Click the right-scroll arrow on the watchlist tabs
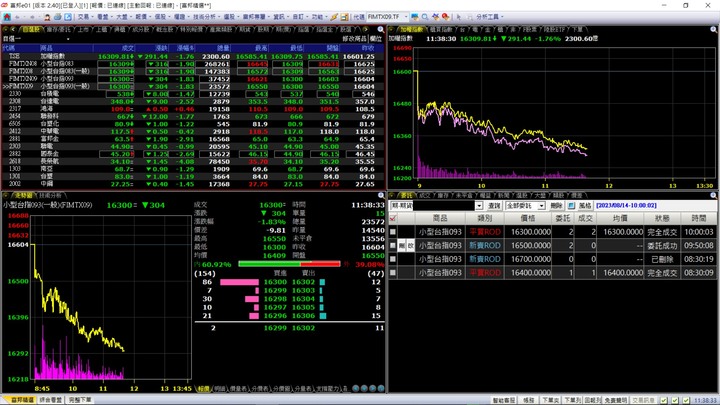The height and width of the screenshot is (405, 720). click(x=366, y=29)
